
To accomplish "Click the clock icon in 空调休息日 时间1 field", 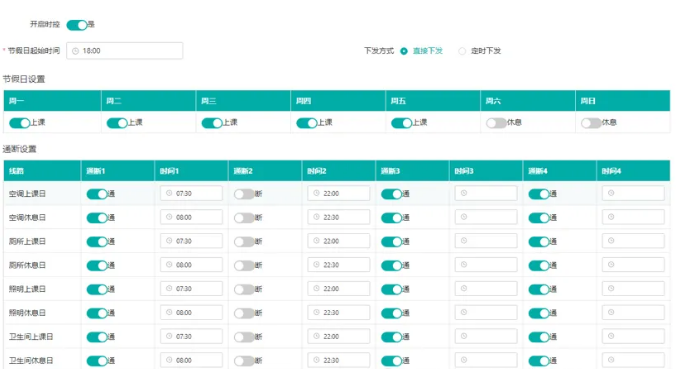I will tap(169, 217).
